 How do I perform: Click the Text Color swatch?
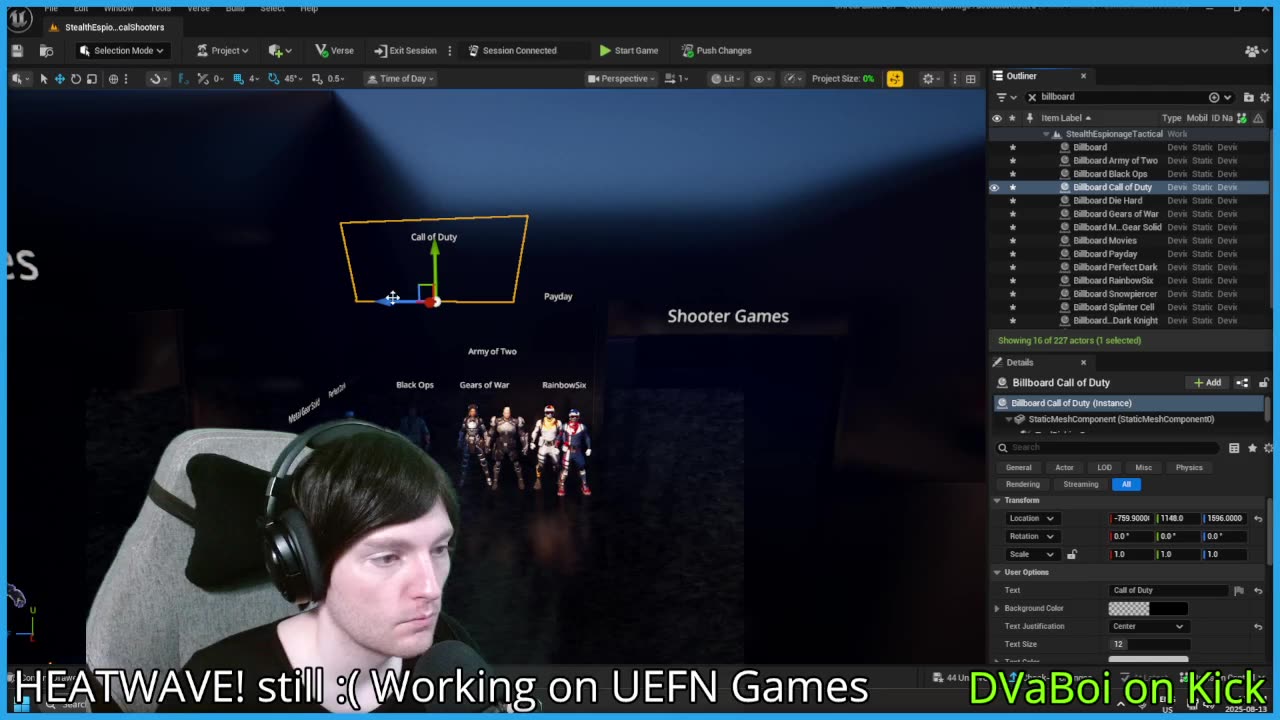click(x=1148, y=660)
